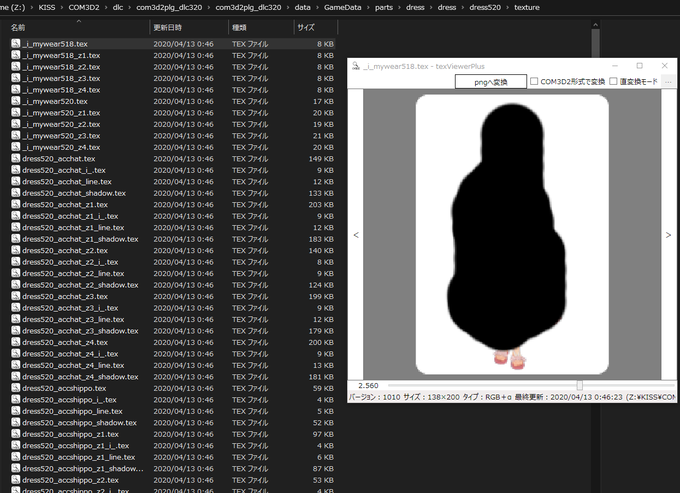The height and width of the screenshot is (493, 680).
Task: Click the file icon of dress520_accshippo.tex
Action: (x=16, y=388)
